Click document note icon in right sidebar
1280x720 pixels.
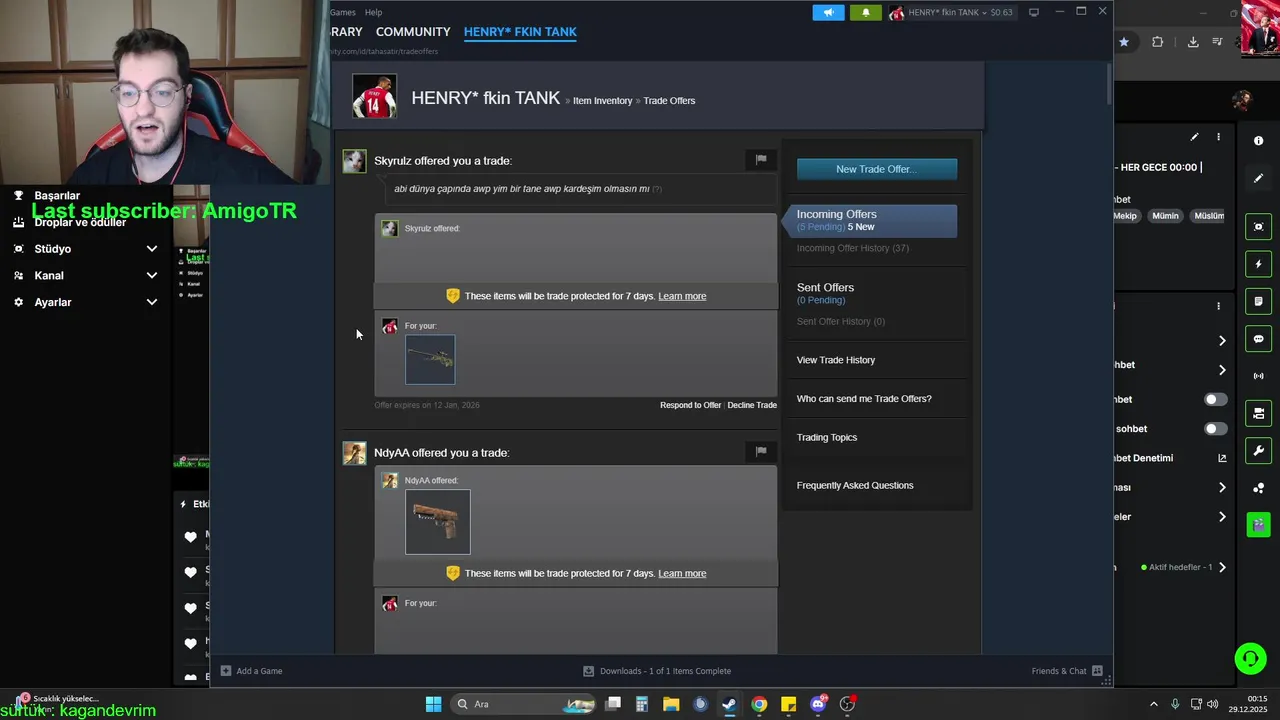pyautogui.click(x=1258, y=301)
